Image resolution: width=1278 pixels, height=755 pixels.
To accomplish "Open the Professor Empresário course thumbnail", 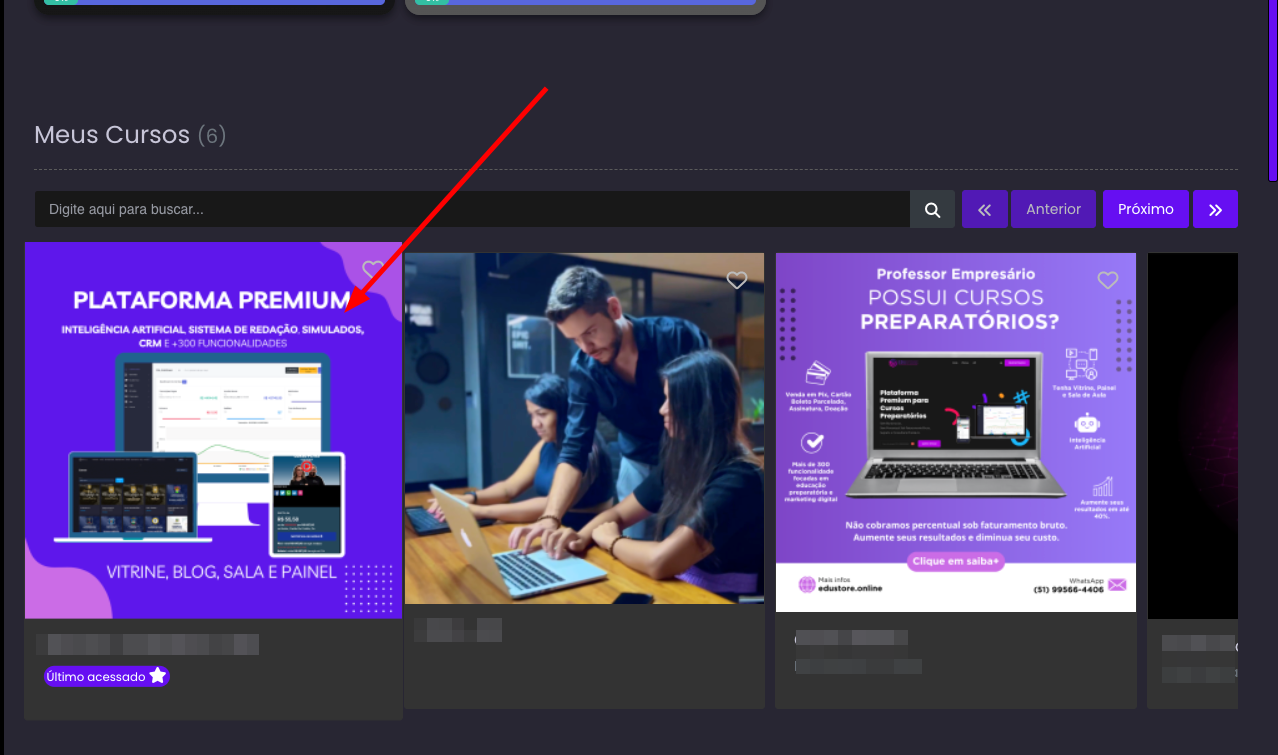I will 955,432.
